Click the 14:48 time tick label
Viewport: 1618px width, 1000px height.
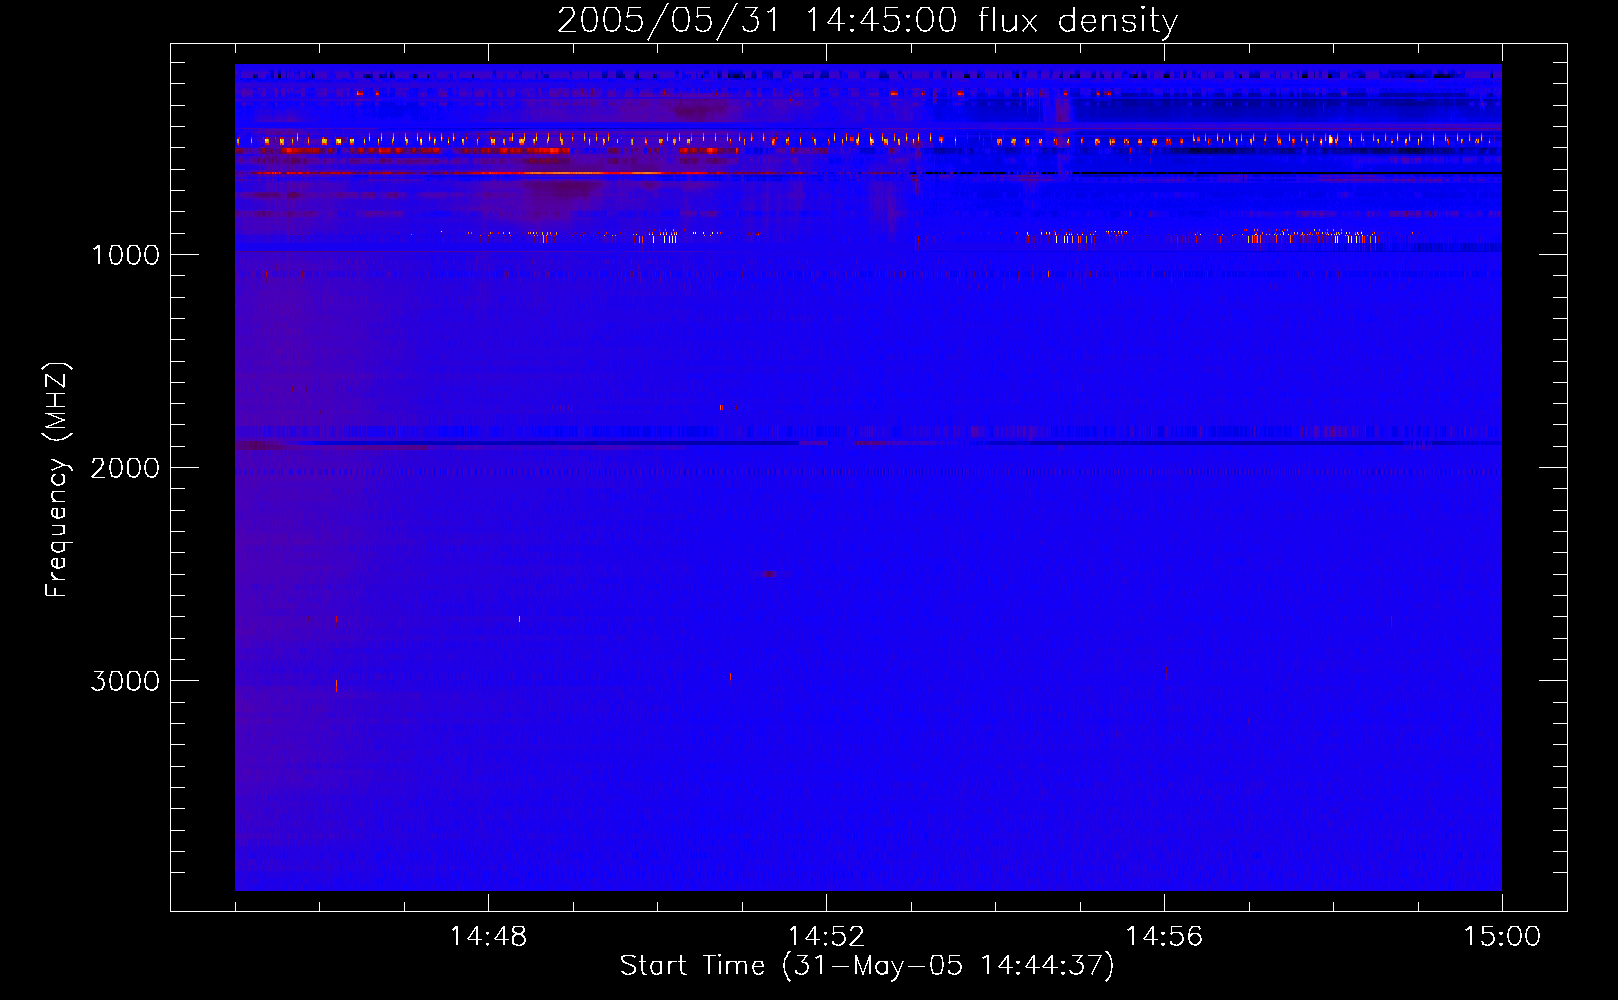click(488, 937)
